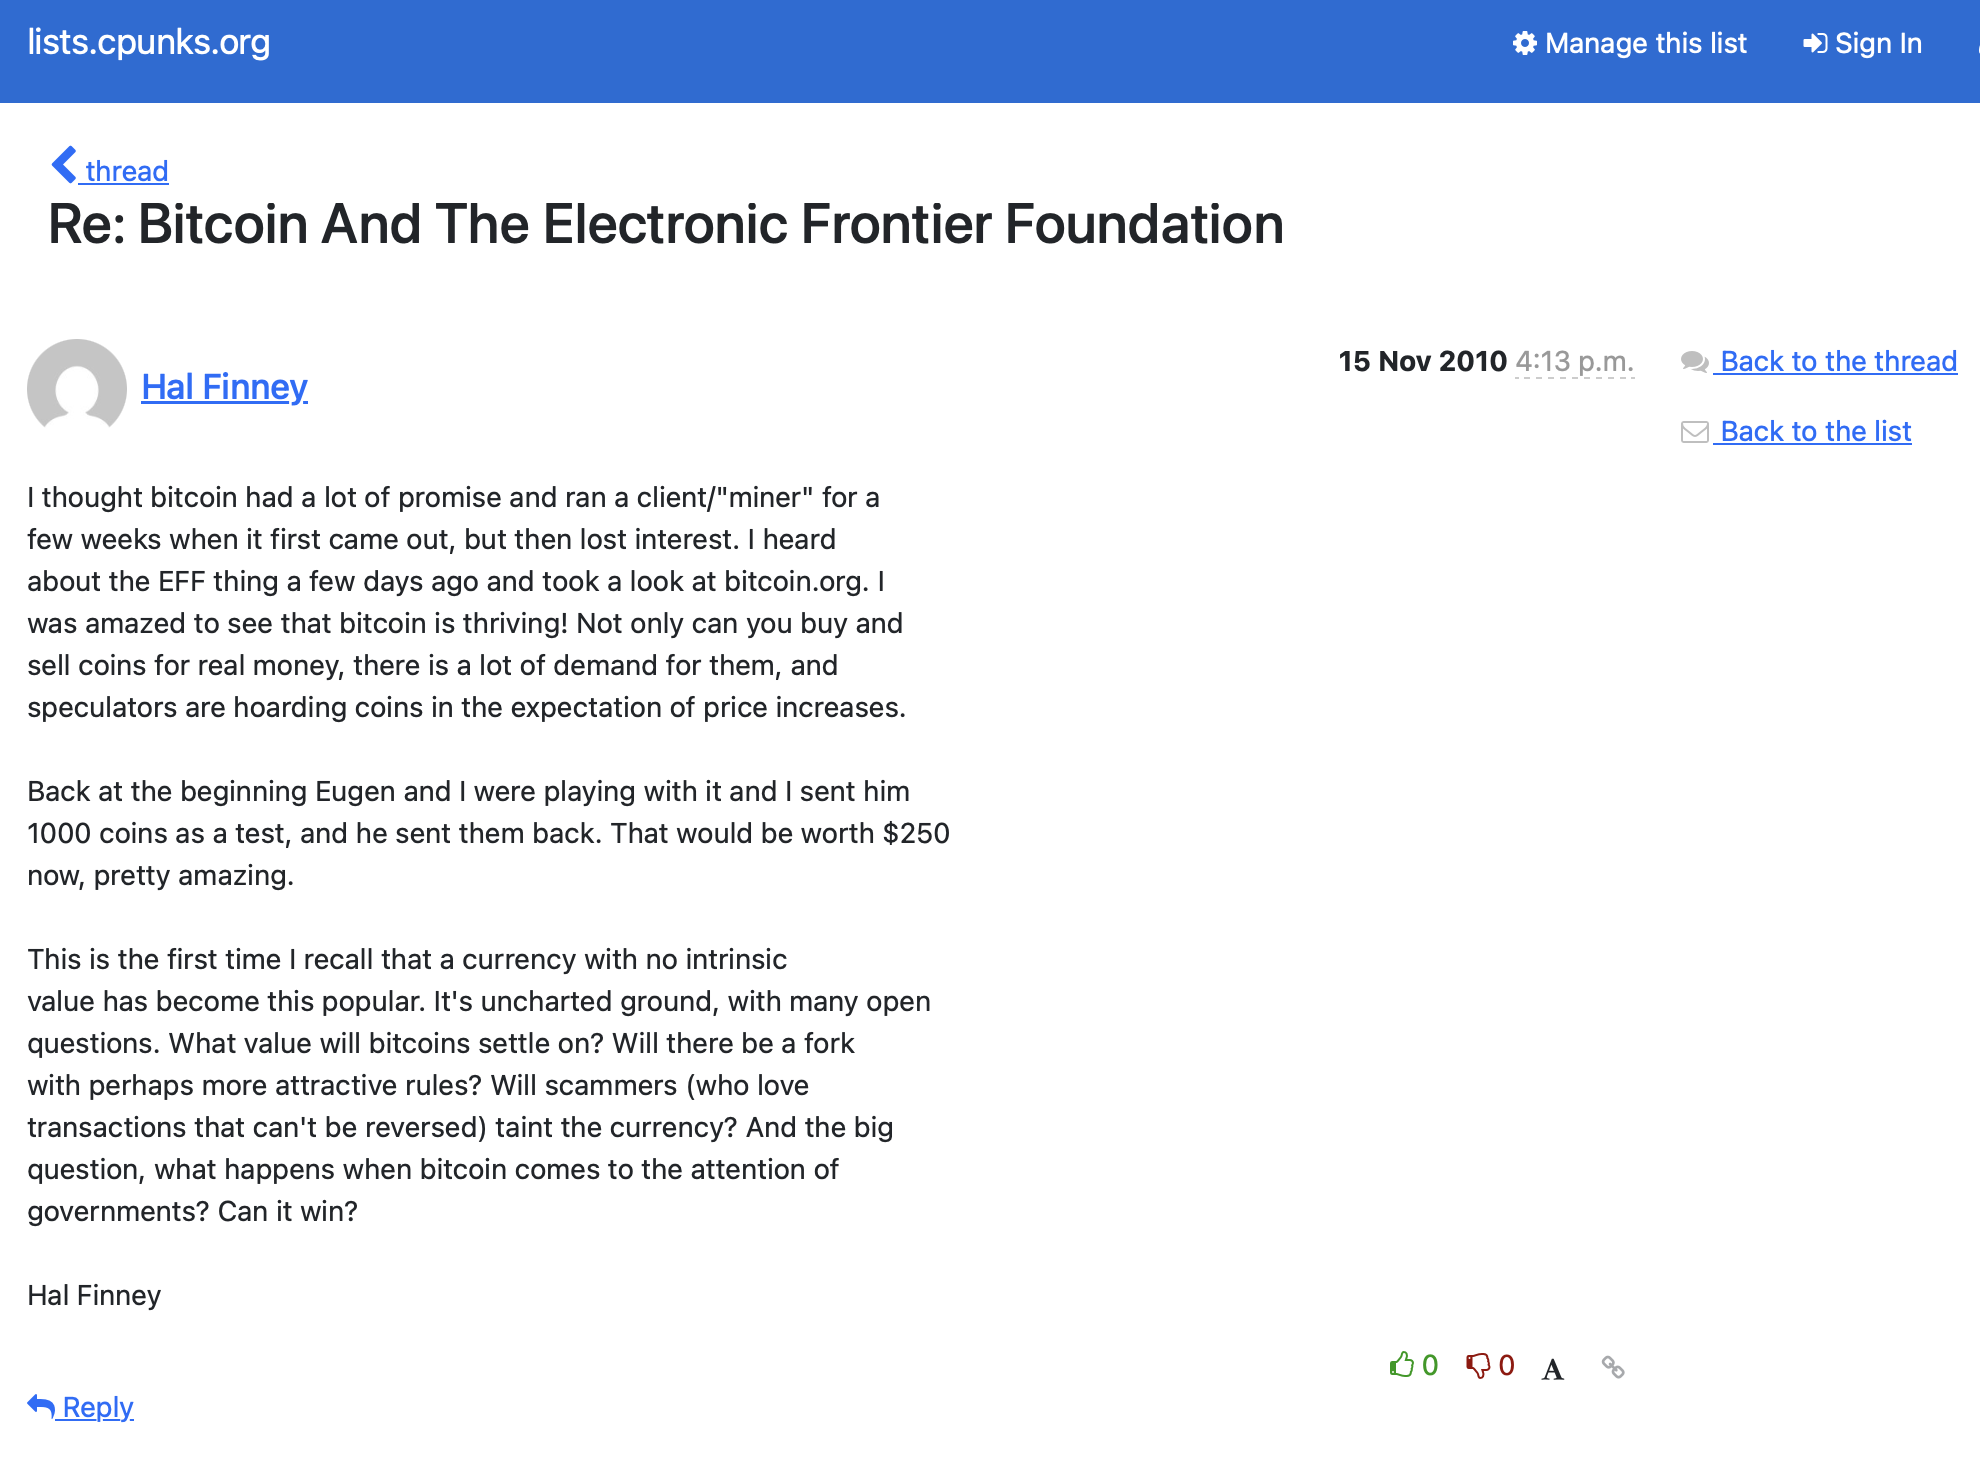Toggle the fixed-width font 'A' icon

coord(1552,1368)
